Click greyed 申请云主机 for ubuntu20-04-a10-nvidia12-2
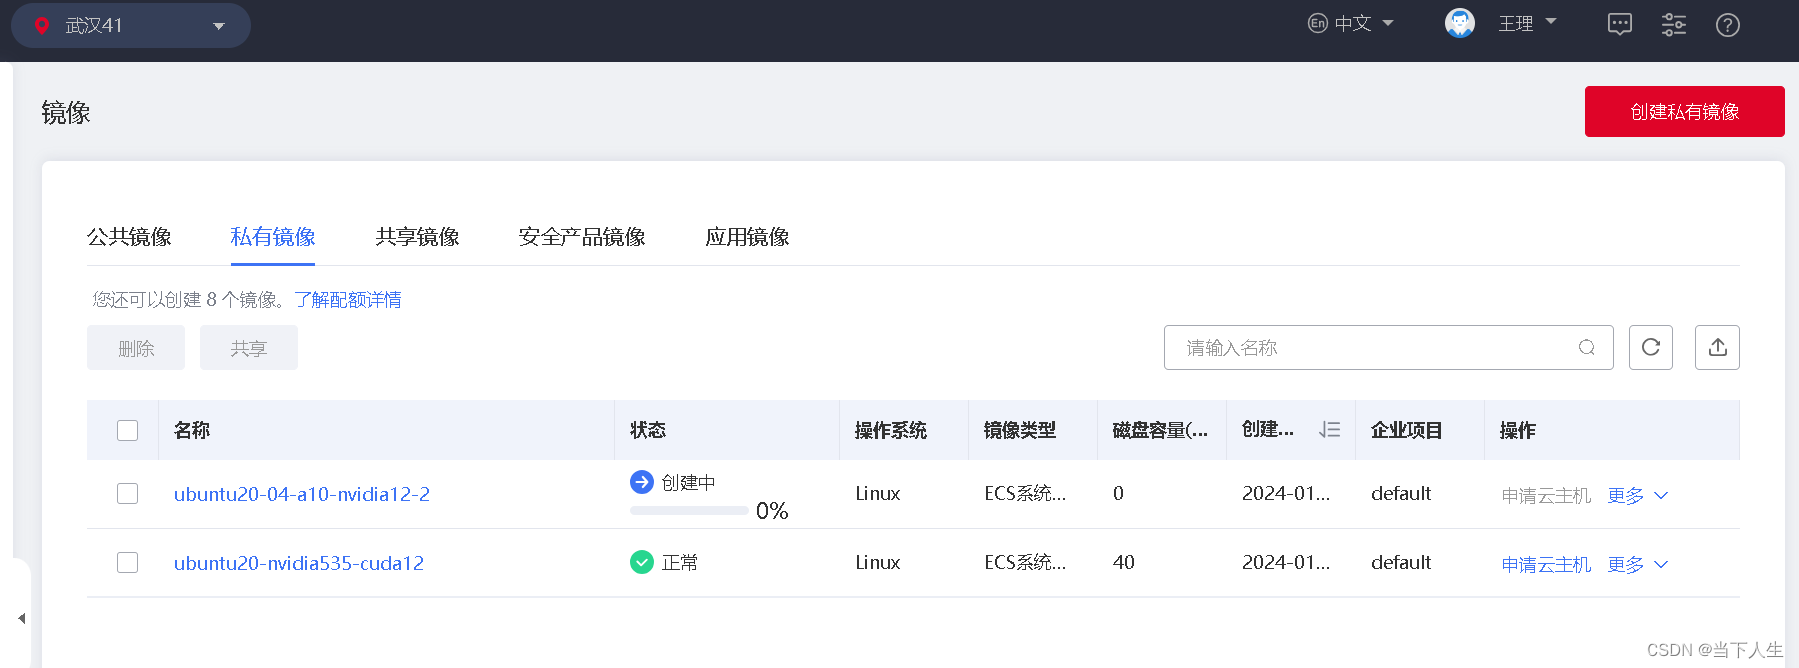Screen dimensions: 1799x668 [x=1546, y=496]
